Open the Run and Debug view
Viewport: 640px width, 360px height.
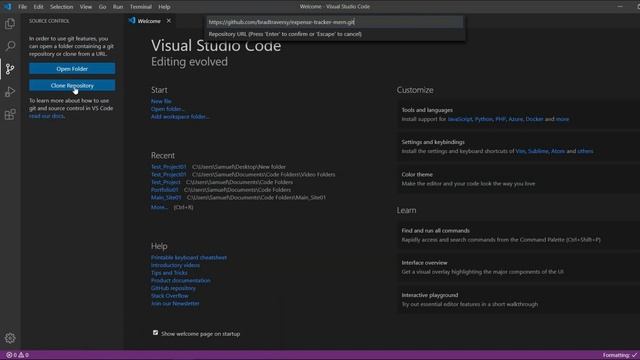pos(10,91)
